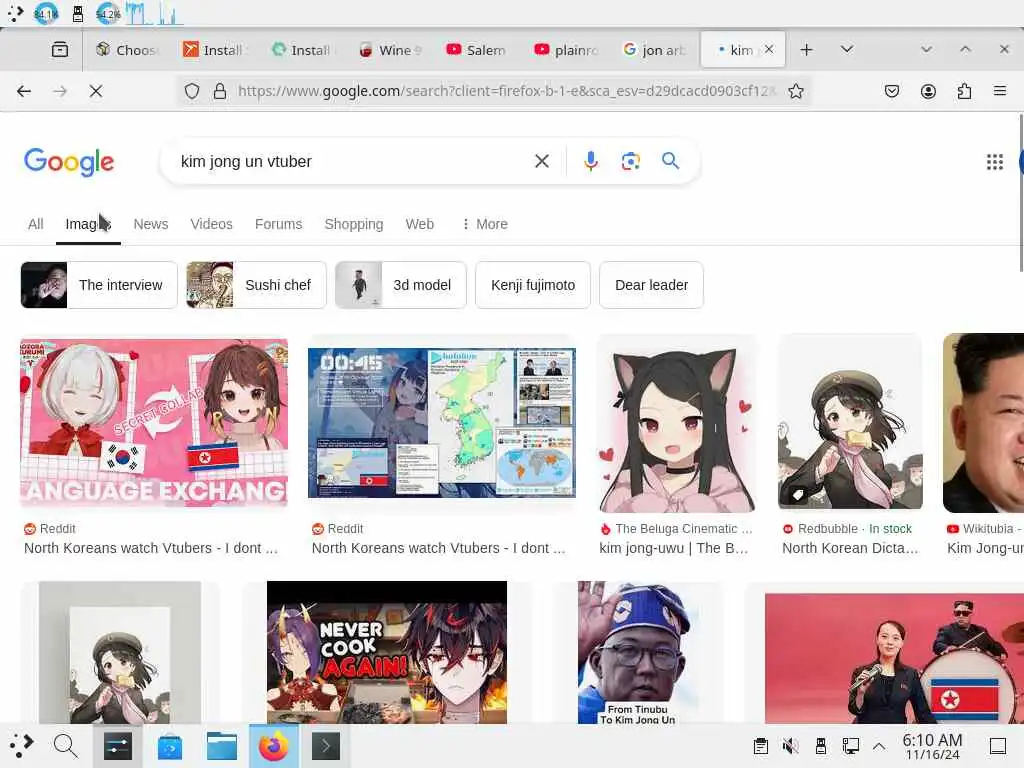Open the clock showing 6:10 AM
Image resolution: width=1024 pixels, height=768 pixels.
(x=932, y=746)
